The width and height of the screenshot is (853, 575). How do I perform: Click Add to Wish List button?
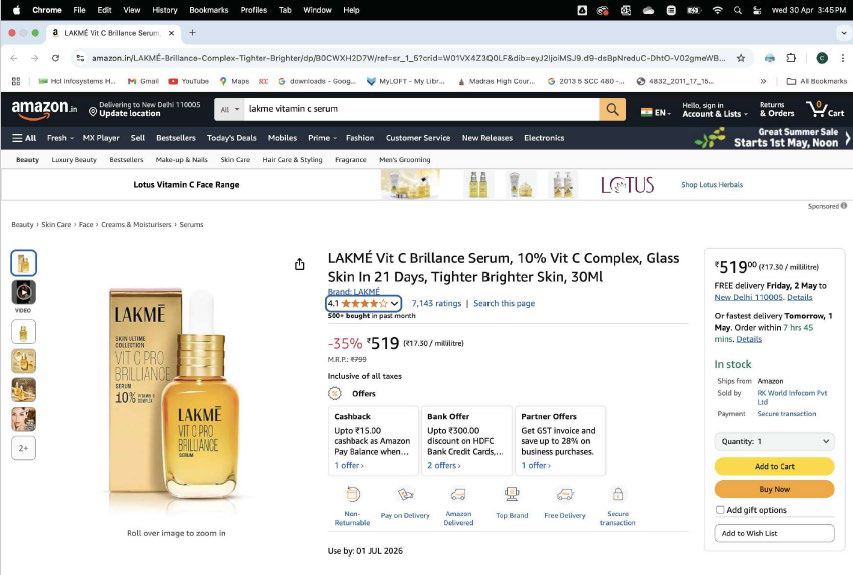774,533
